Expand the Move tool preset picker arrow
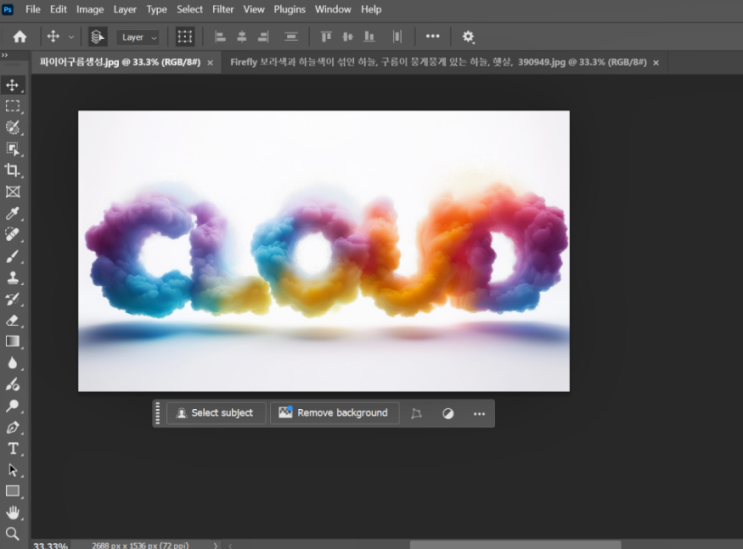743x549 pixels. point(71,37)
